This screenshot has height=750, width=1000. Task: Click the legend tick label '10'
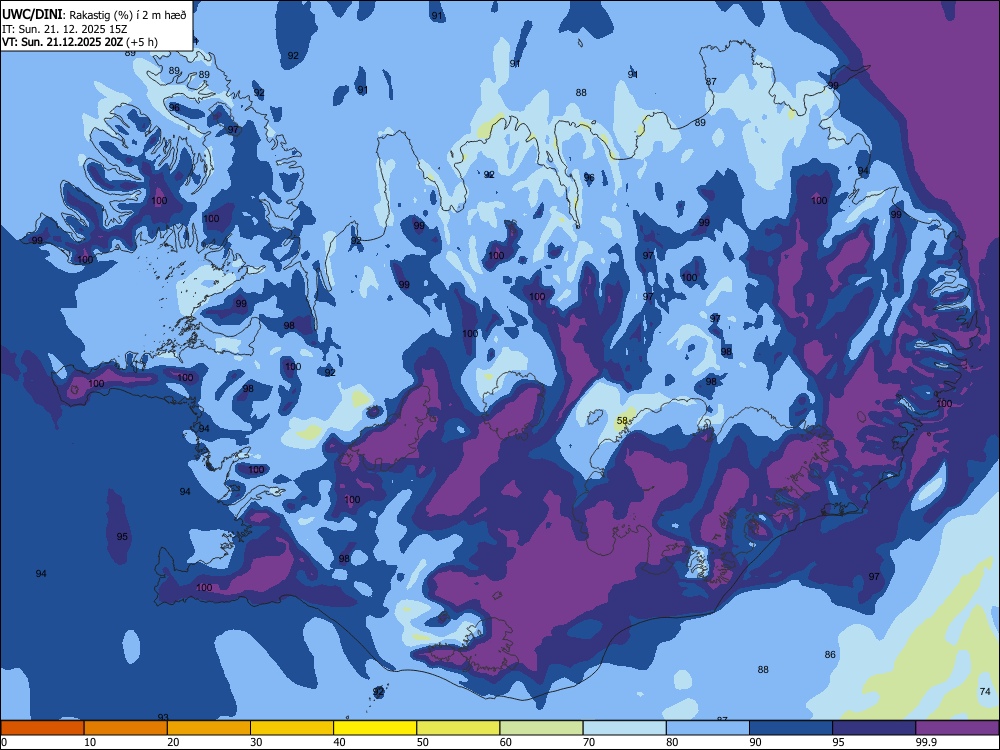click(90, 742)
